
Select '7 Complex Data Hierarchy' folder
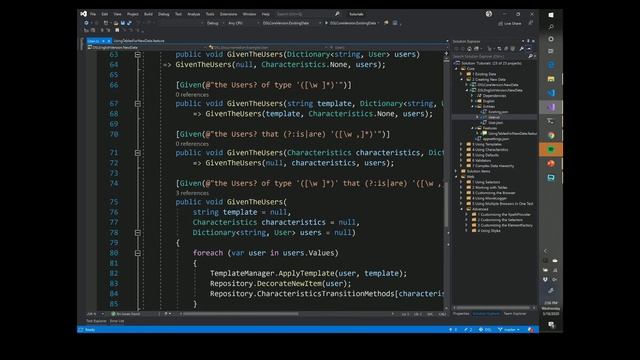point(490,166)
